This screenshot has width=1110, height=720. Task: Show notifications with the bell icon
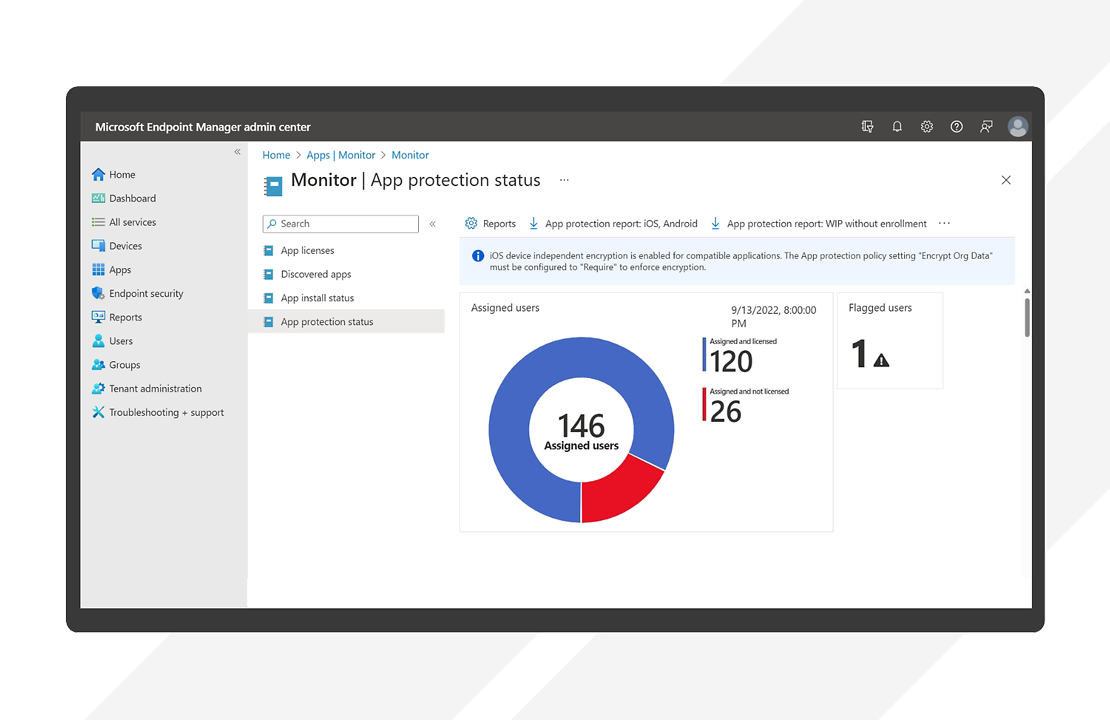pos(897,127)
